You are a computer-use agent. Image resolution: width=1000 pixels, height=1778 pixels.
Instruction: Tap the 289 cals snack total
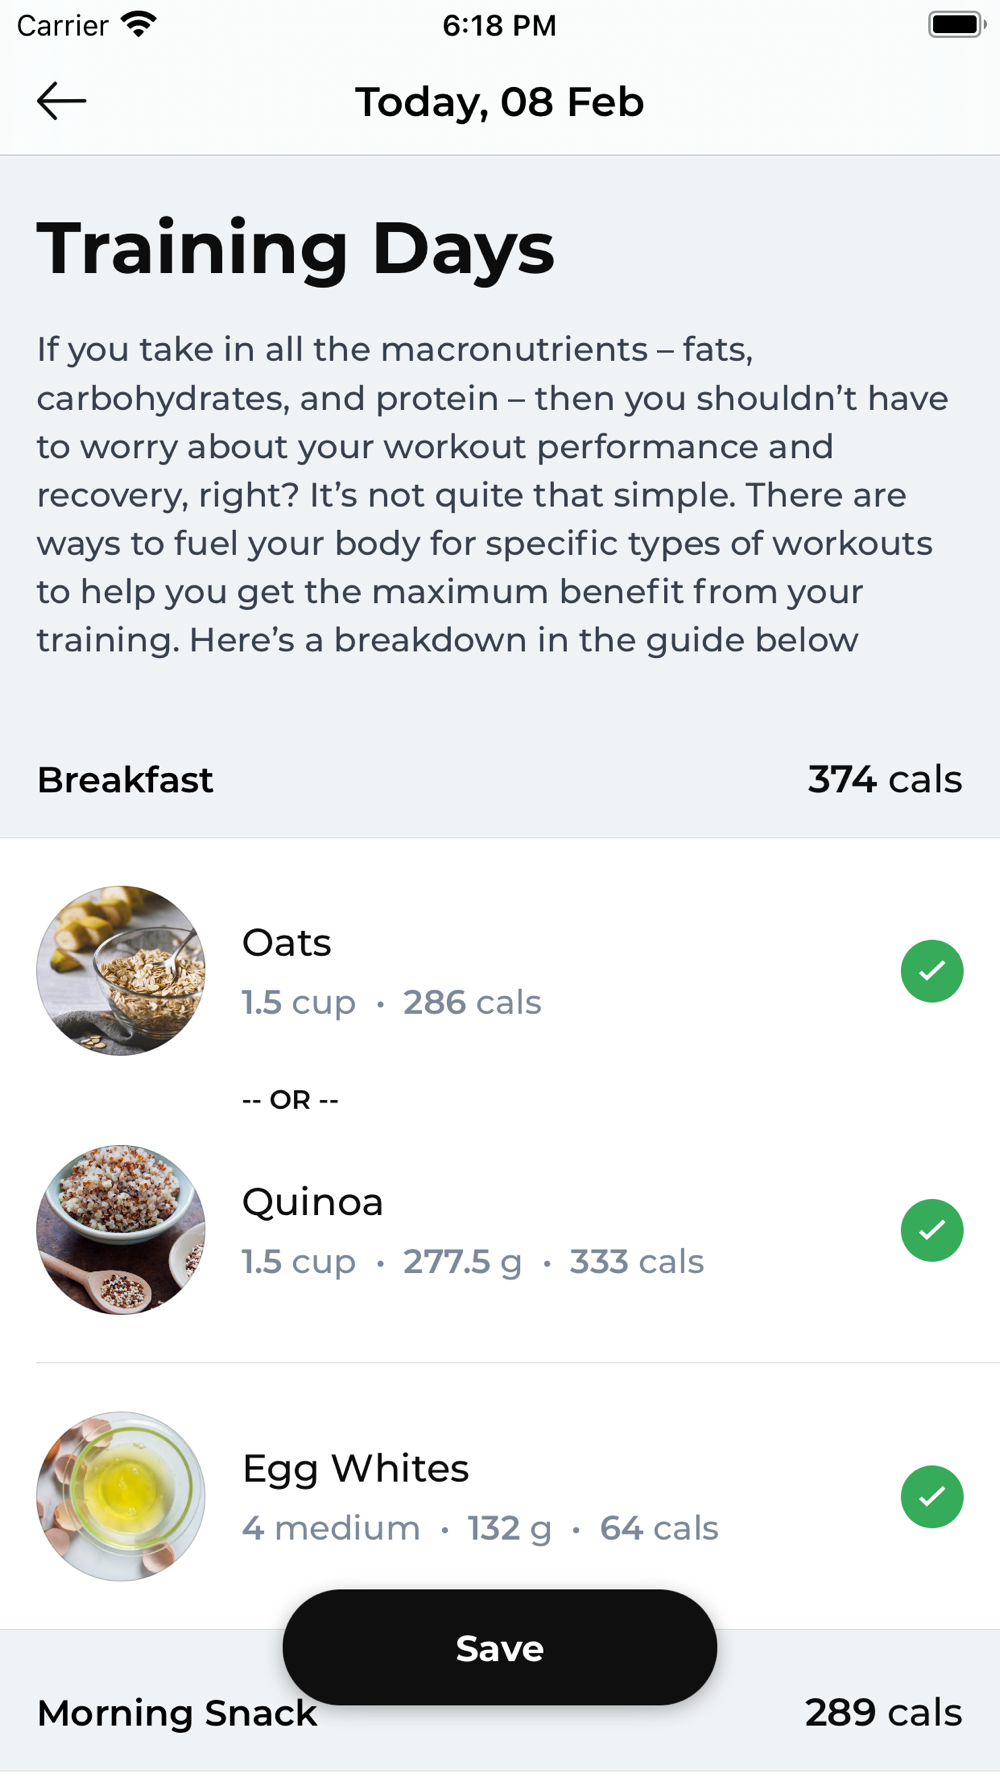tap(884, 1712)
